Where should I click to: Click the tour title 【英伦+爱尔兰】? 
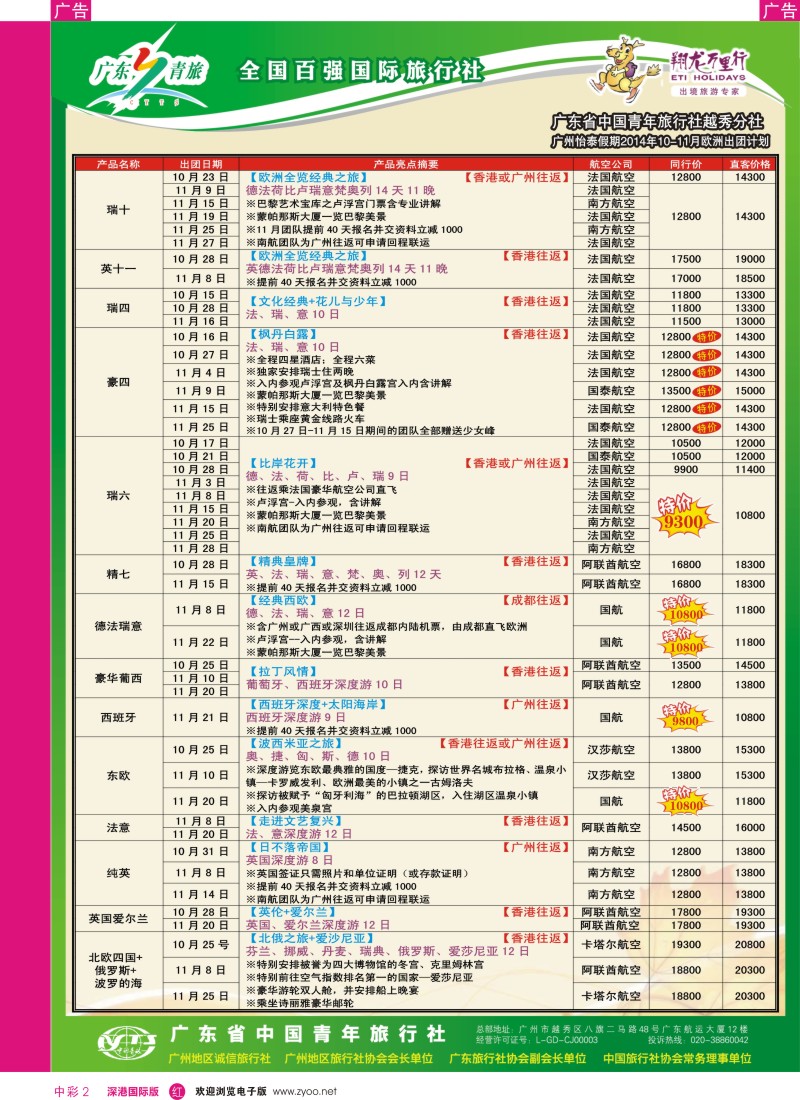tap(293, 912)
